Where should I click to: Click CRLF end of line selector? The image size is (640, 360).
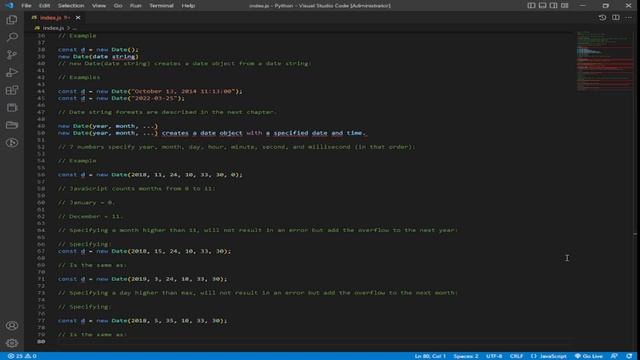[x=516, y=356]
